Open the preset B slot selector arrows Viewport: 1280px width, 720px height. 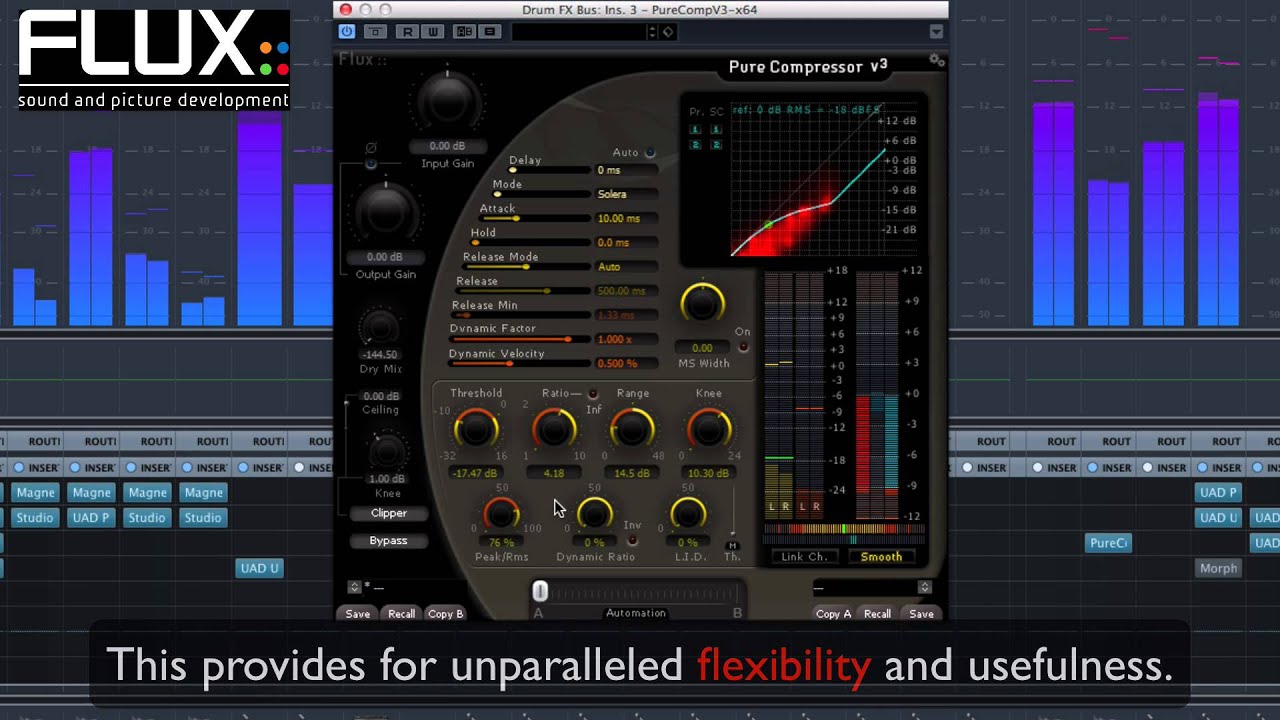(924, 587)
